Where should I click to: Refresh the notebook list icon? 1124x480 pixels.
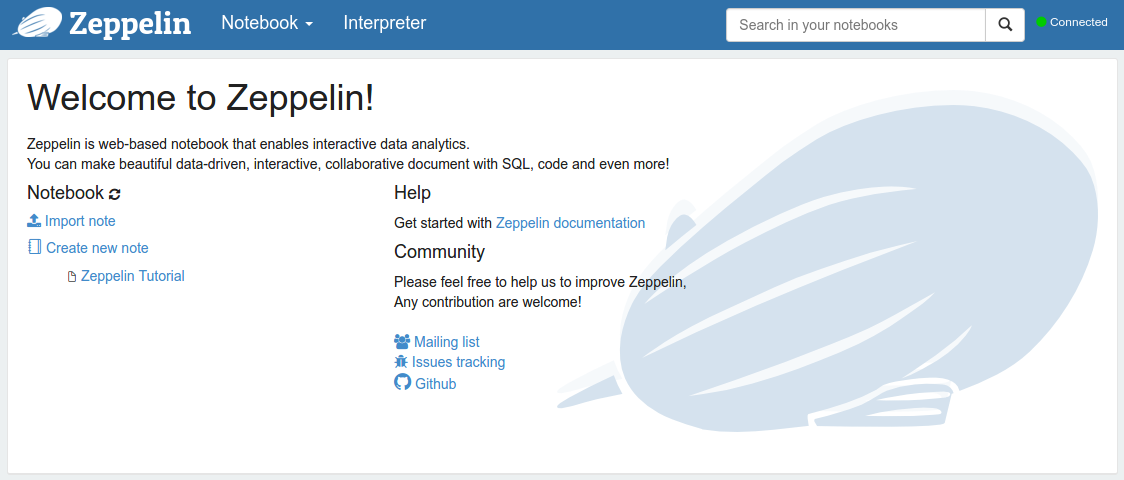pos(115,194)
